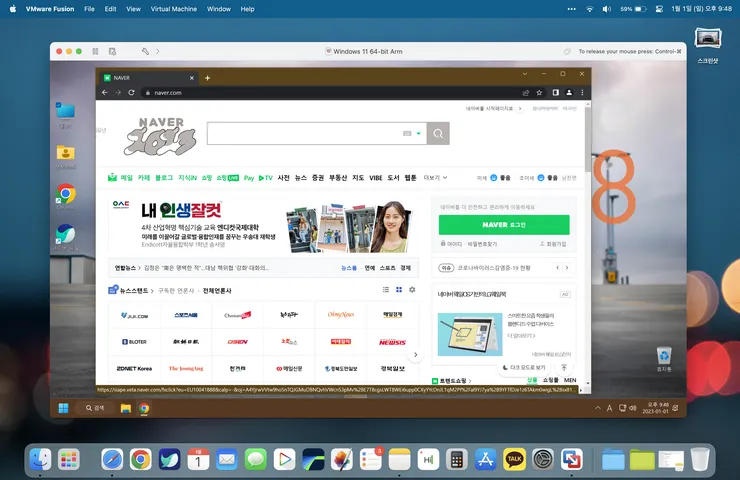740x480 pixels.
Task: Open the VIBE link
Action: click(x=376, y=178)
